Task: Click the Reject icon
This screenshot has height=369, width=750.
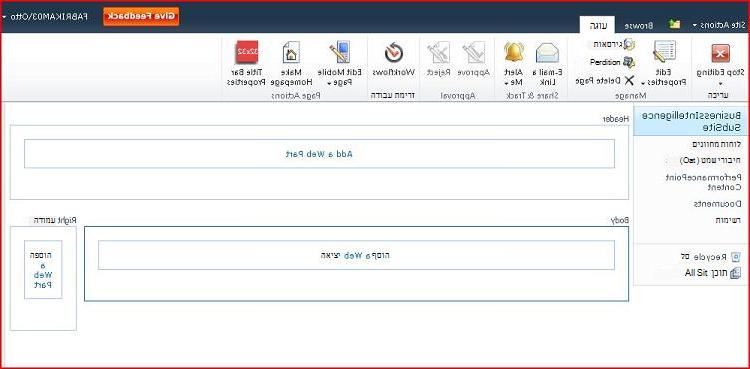Action: point(438,52)
